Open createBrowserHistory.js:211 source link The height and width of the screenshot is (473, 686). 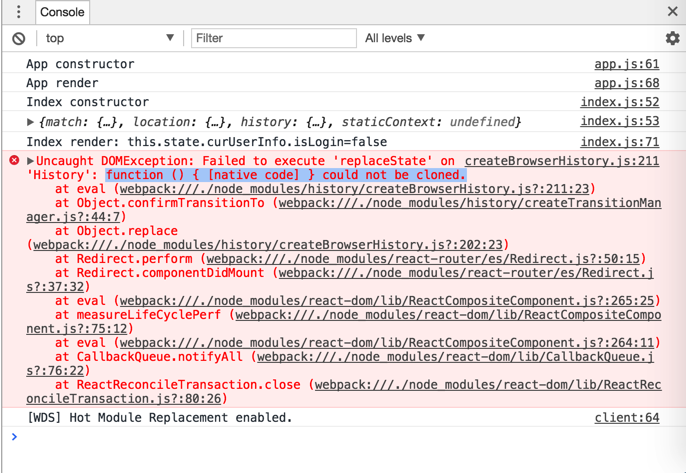pyautogui.click(x=561, y=161)
